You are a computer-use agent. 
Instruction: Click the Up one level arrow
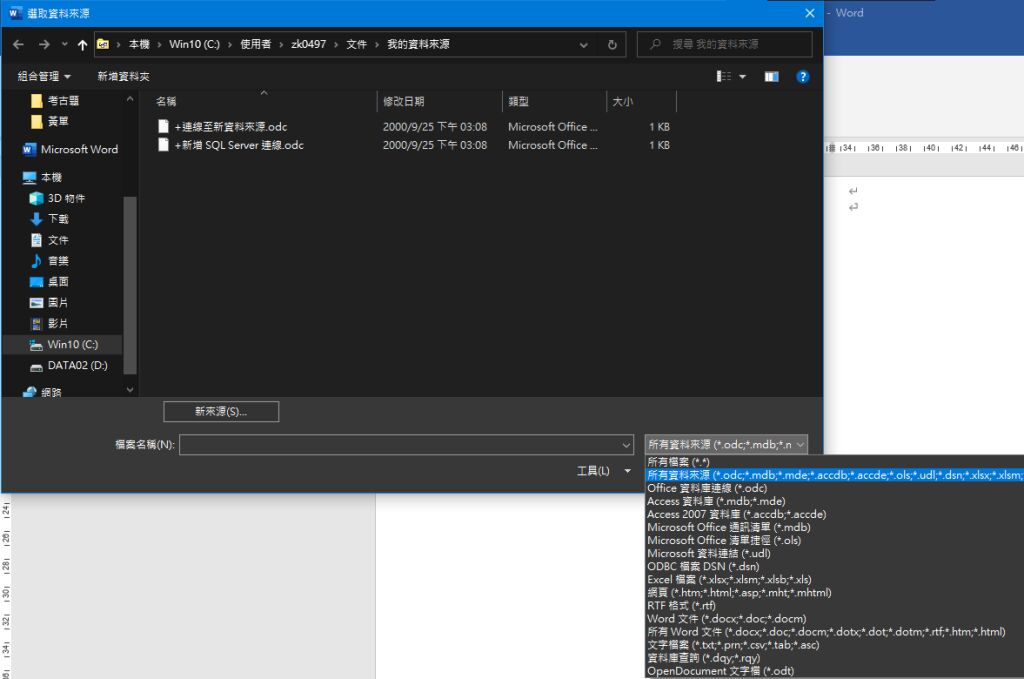(x=82, y=45)
